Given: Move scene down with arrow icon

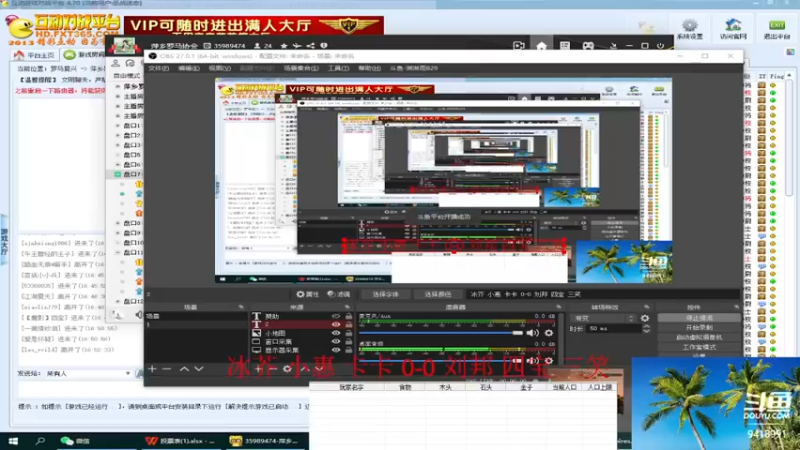Looking at the screenshot, I should click(x=198, y=368).
